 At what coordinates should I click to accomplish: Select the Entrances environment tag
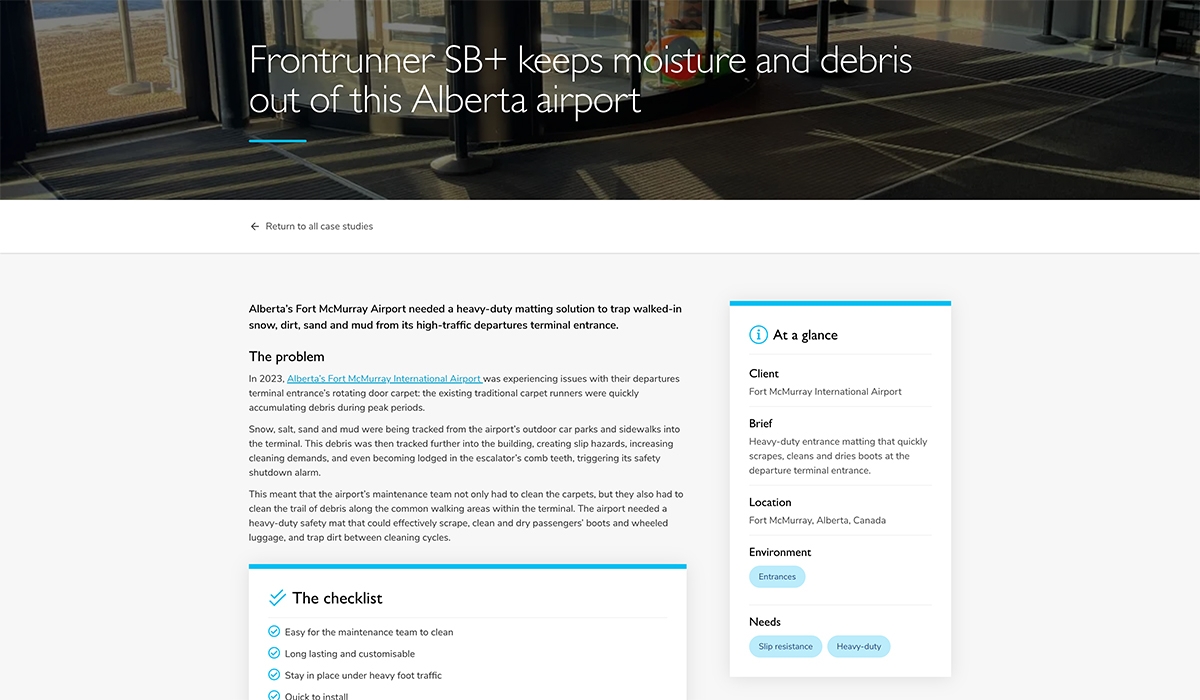tap(777, 577)
